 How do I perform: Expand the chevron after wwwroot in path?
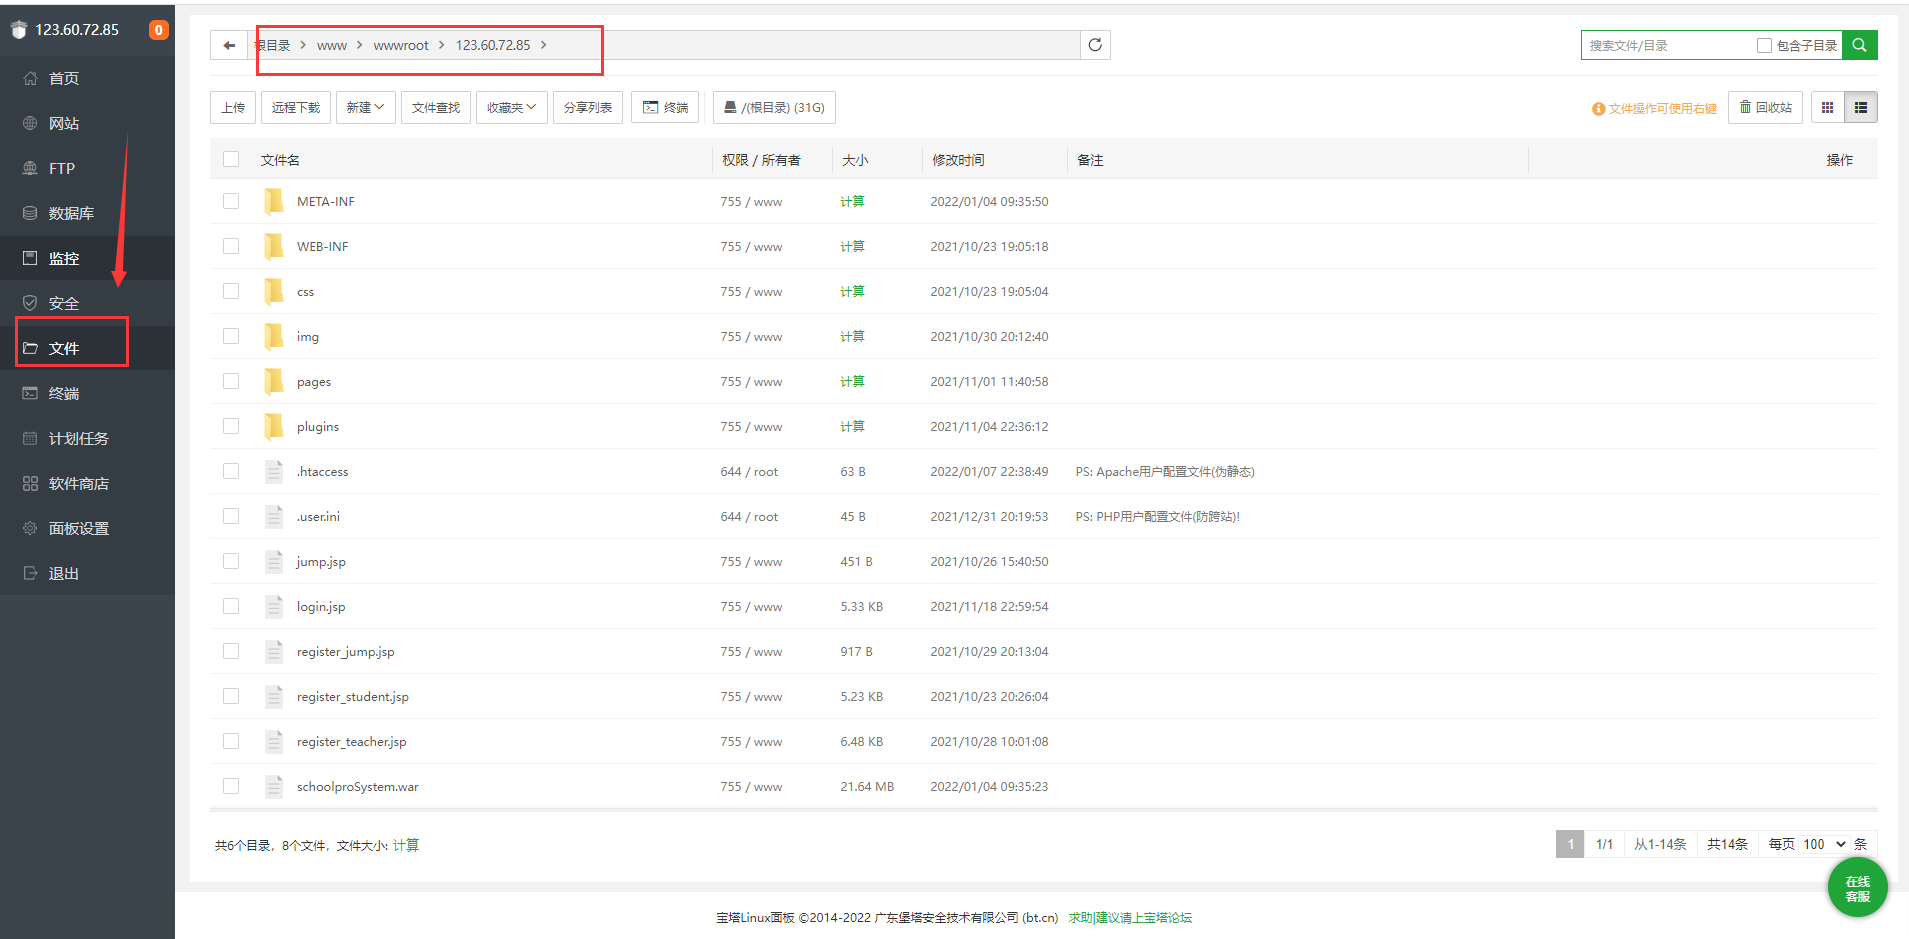(441, 45)
